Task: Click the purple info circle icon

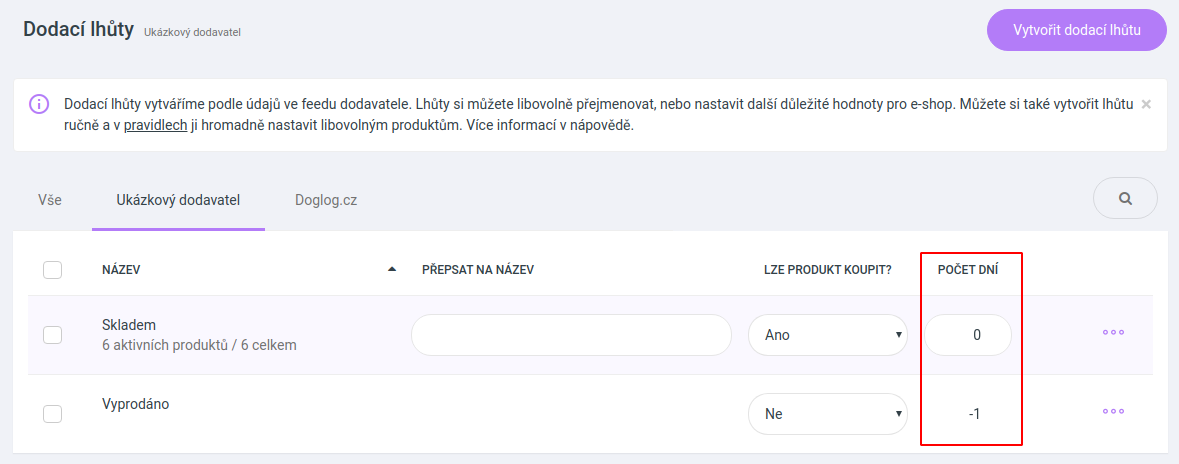Action: coord(39,104)
